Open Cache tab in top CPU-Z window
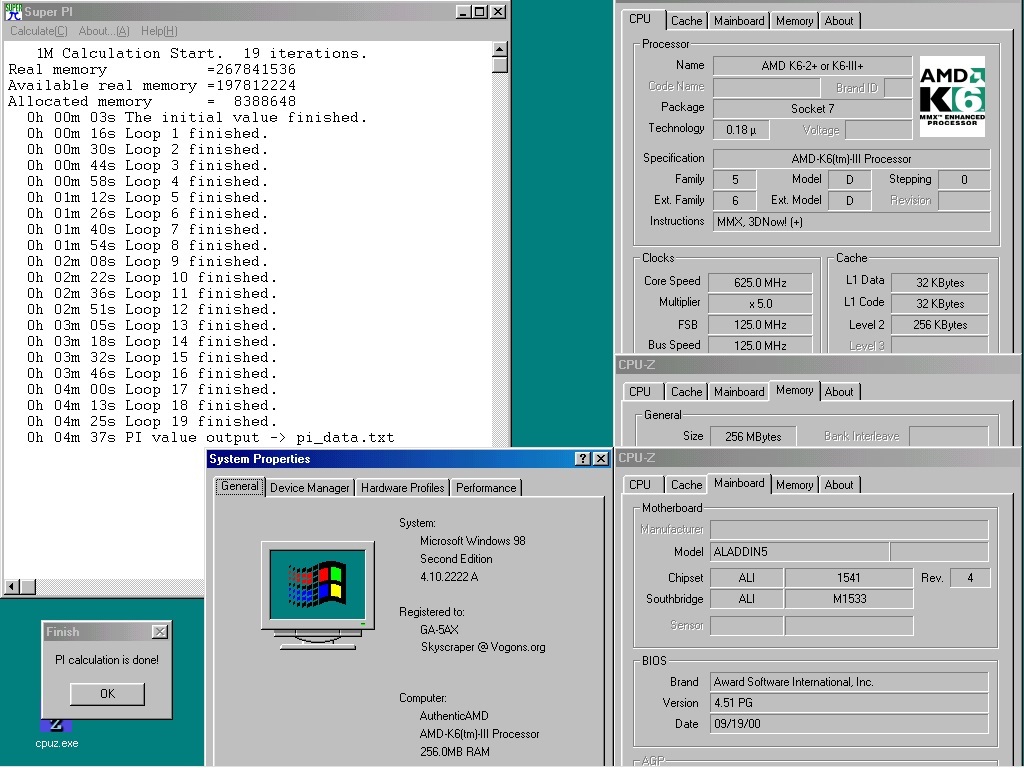The width and height of the screenshot is (1024, 768). click(686, 21)
